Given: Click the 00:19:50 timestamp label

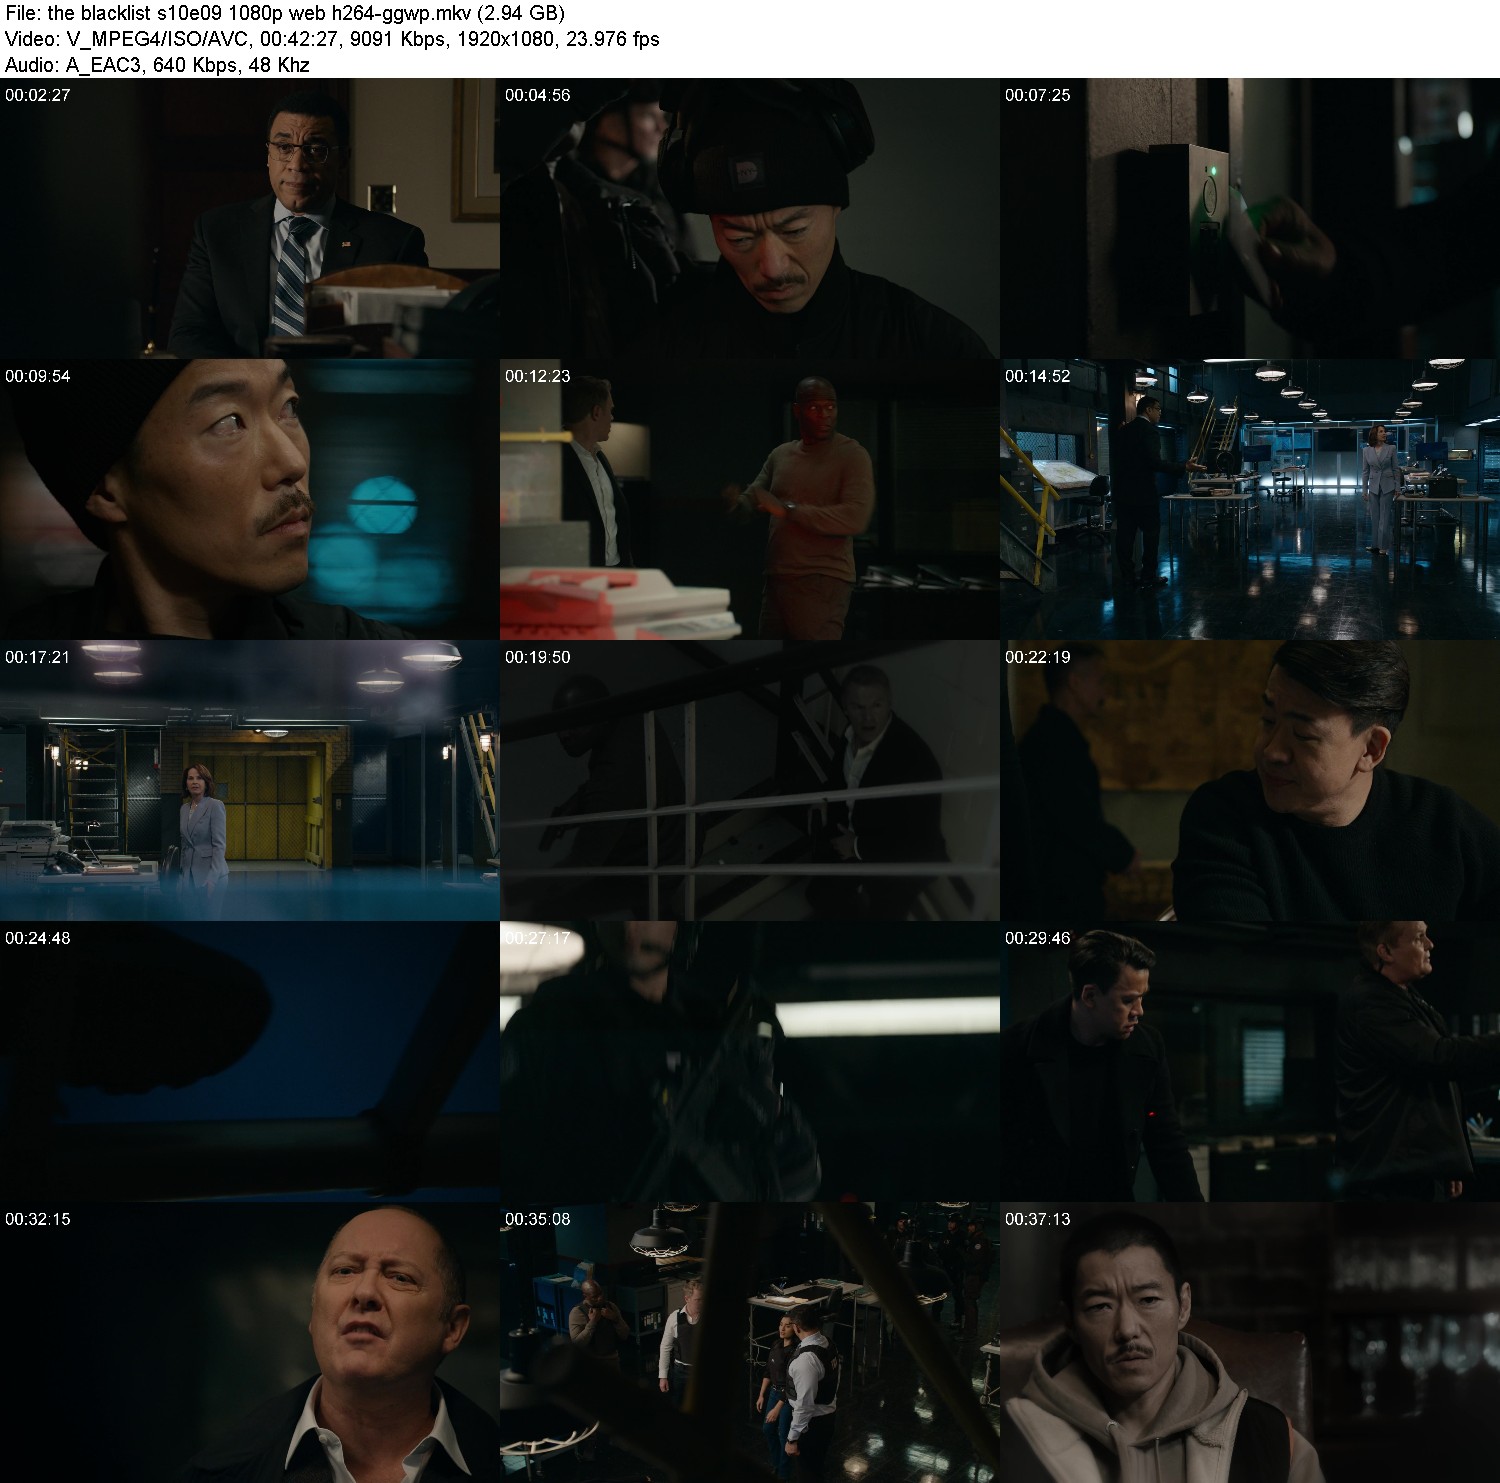Looking at the screenshot, I should 538,657.
